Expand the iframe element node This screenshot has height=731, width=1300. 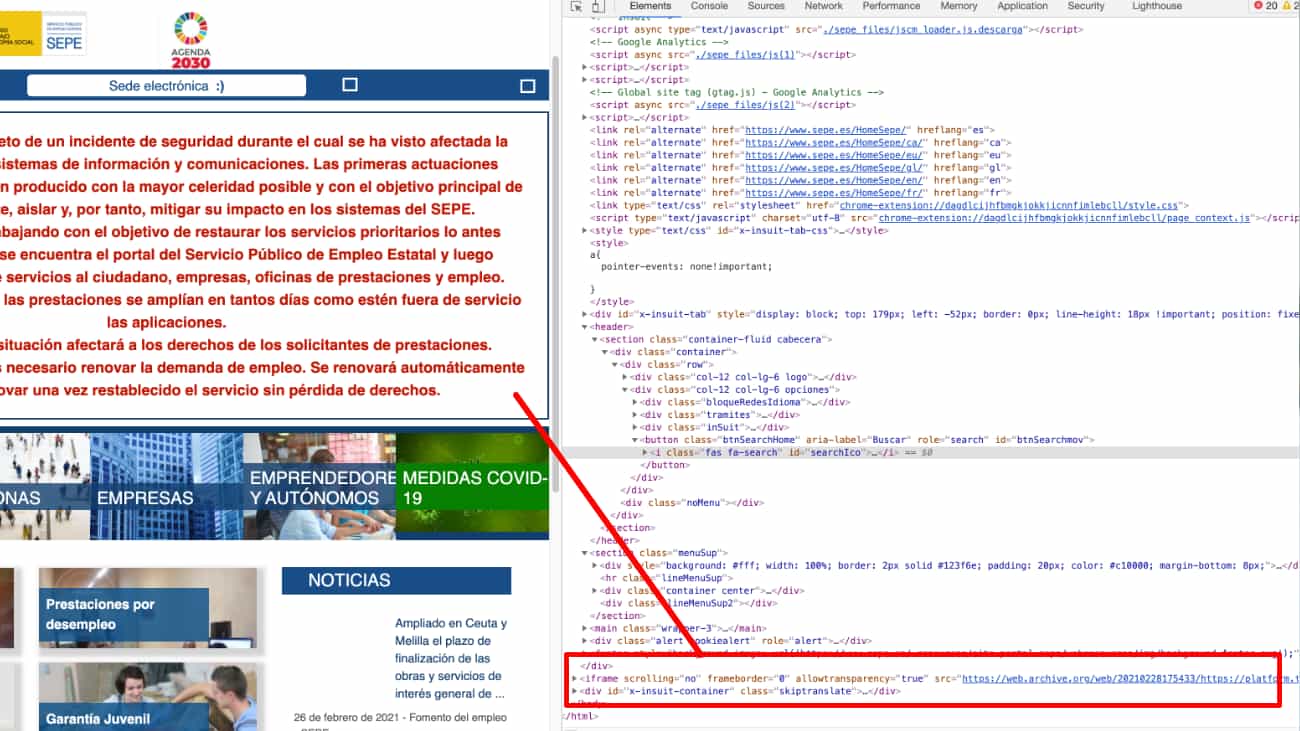(574, 678)
